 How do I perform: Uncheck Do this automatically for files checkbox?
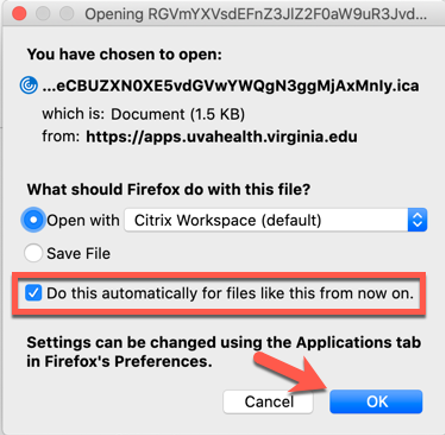click(33, 293)
